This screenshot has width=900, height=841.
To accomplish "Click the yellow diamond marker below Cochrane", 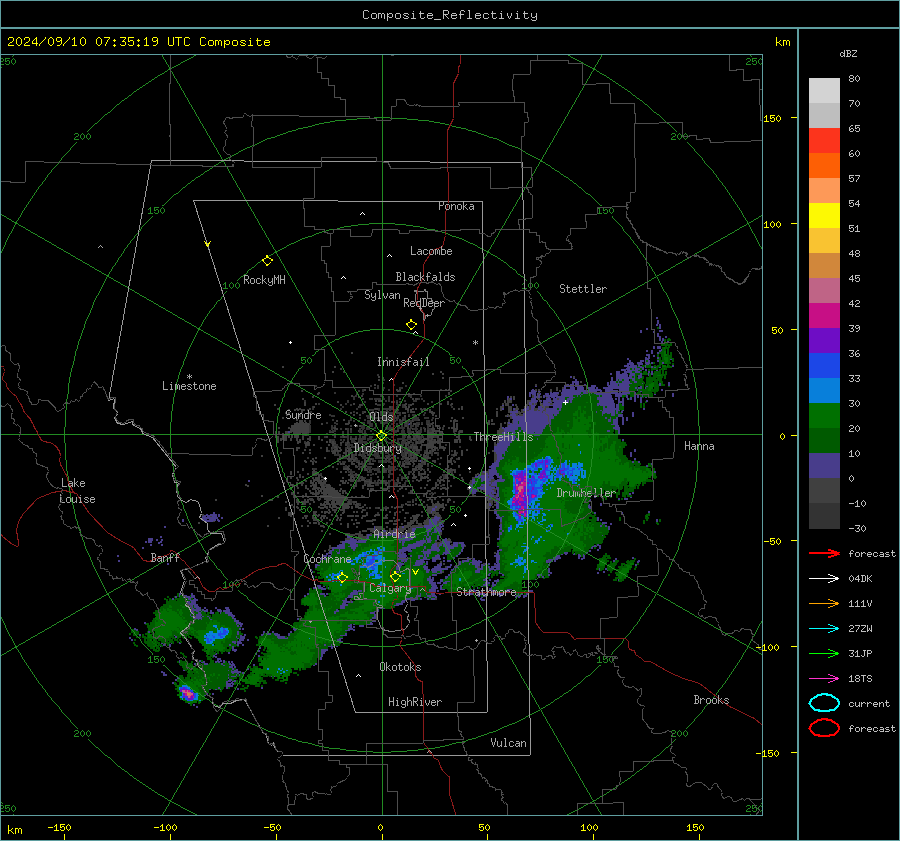I will [342, 577].
